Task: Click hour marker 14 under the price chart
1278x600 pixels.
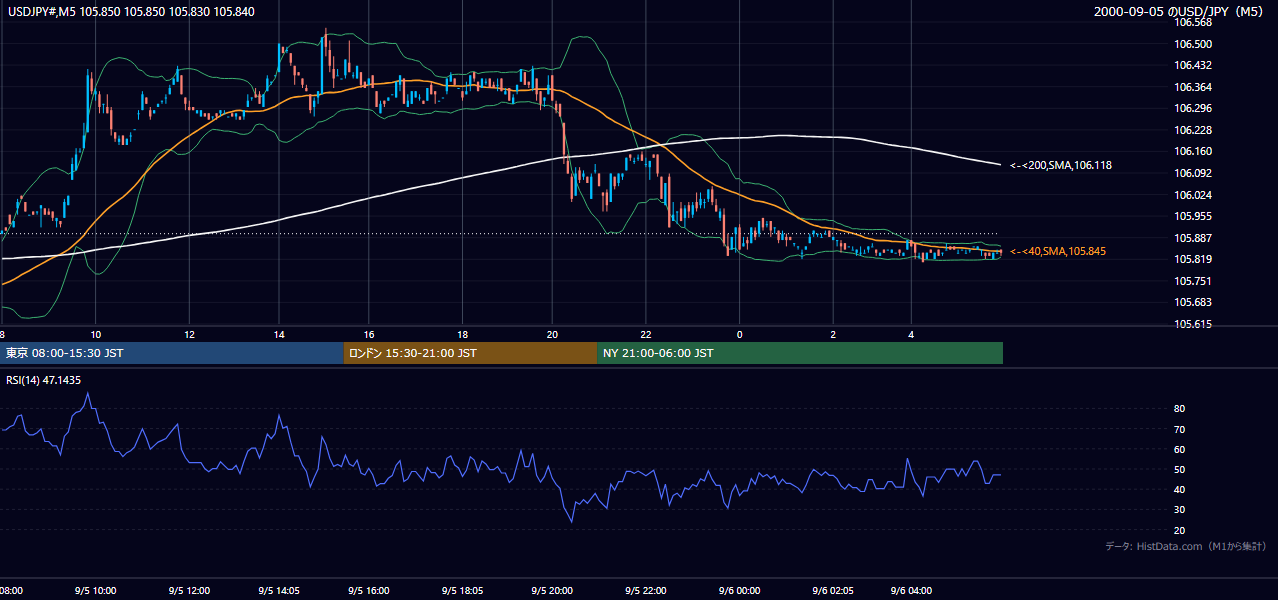Action: pyautogui.click(x=279, y=334)
